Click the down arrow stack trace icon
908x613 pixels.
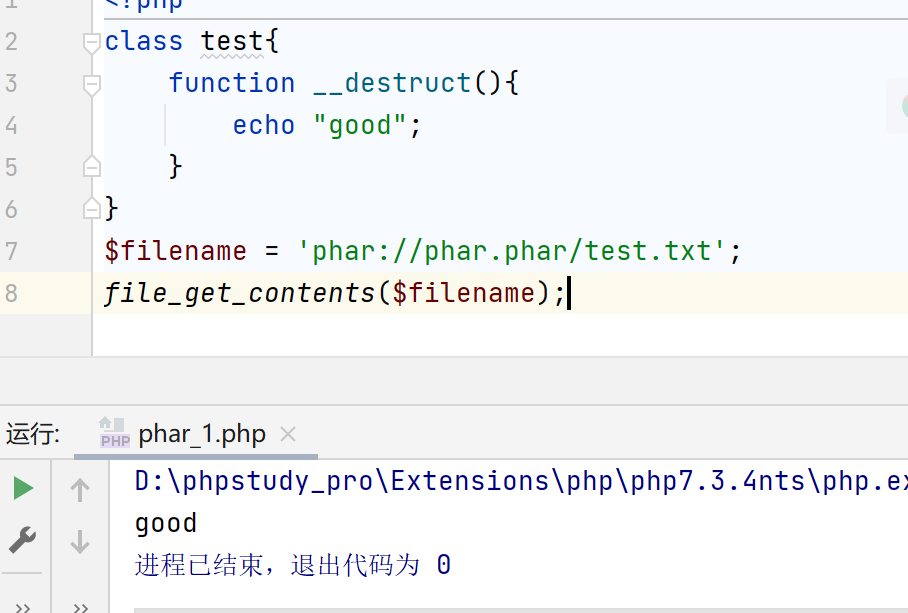[x=80, y=542]
